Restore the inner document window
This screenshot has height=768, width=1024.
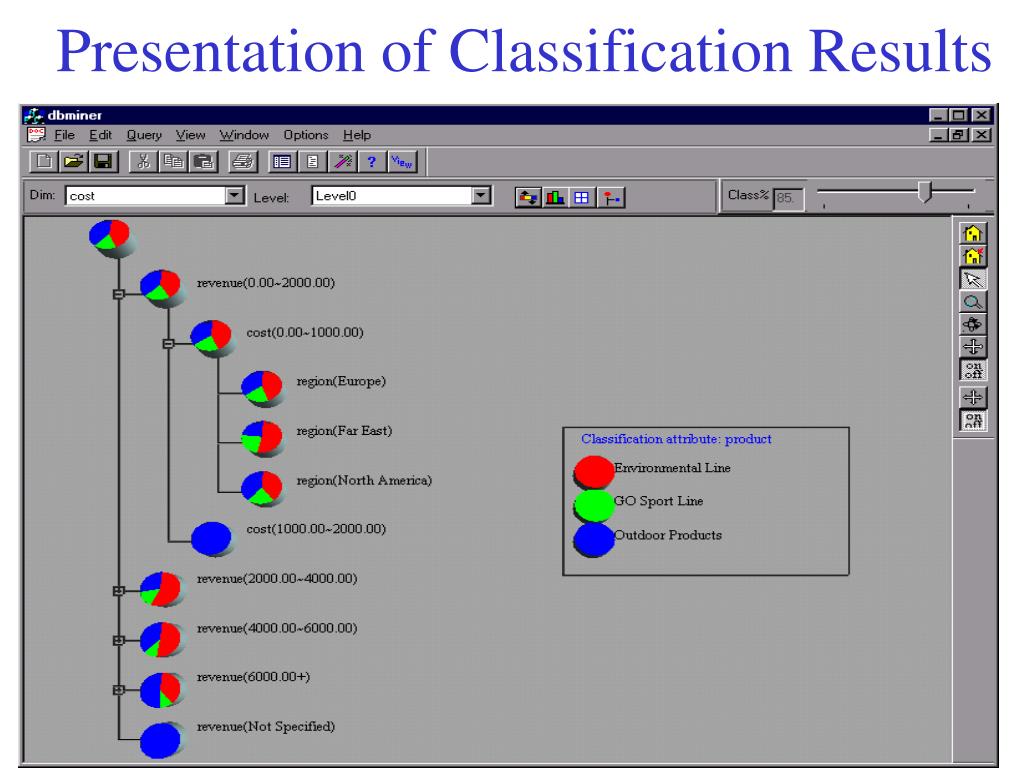coord(960,135)
